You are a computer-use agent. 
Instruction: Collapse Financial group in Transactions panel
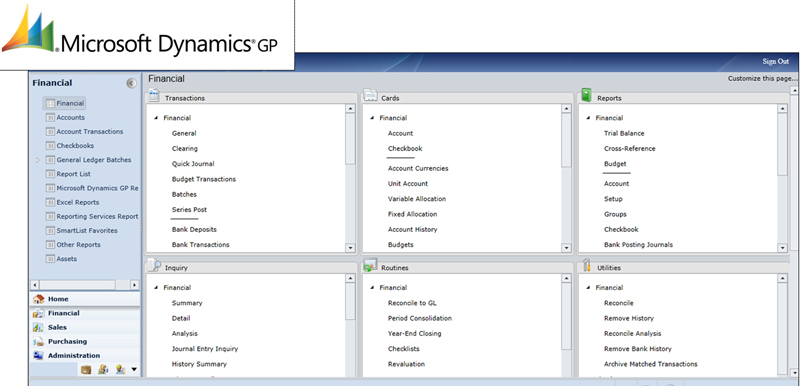point(156,118)
